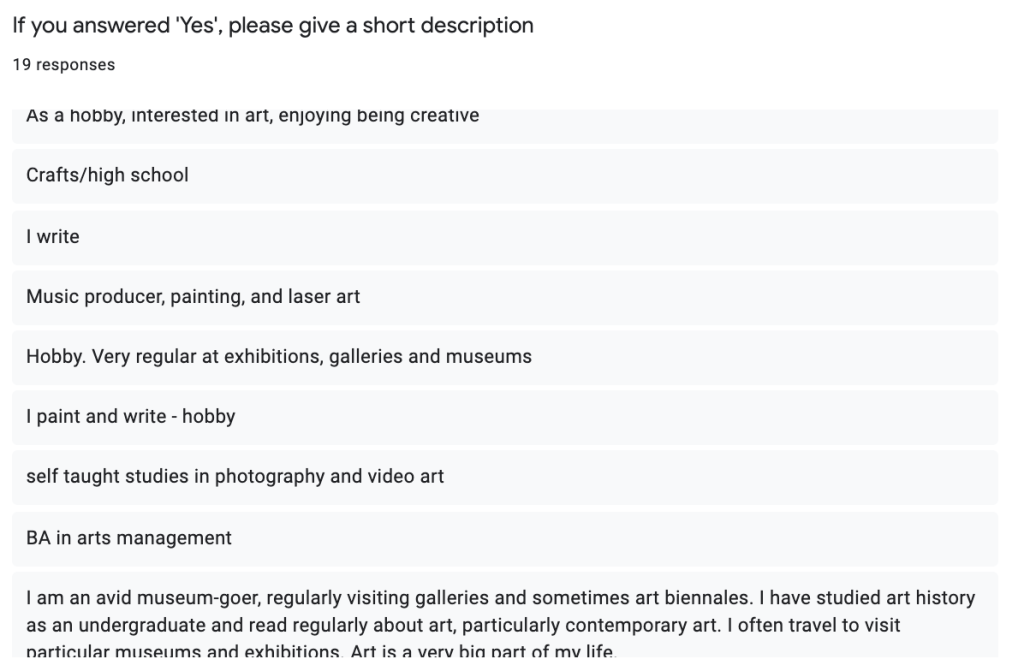Click the "Crafts/high school" response row
The width and height of the screenshot is (1024, 671).
point(107,176)
